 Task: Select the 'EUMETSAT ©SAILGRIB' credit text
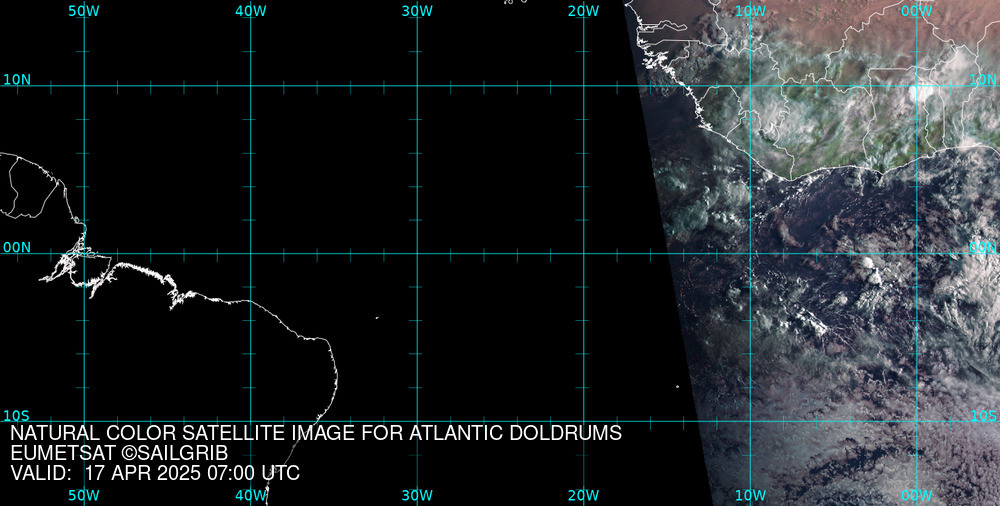[119, 453]
